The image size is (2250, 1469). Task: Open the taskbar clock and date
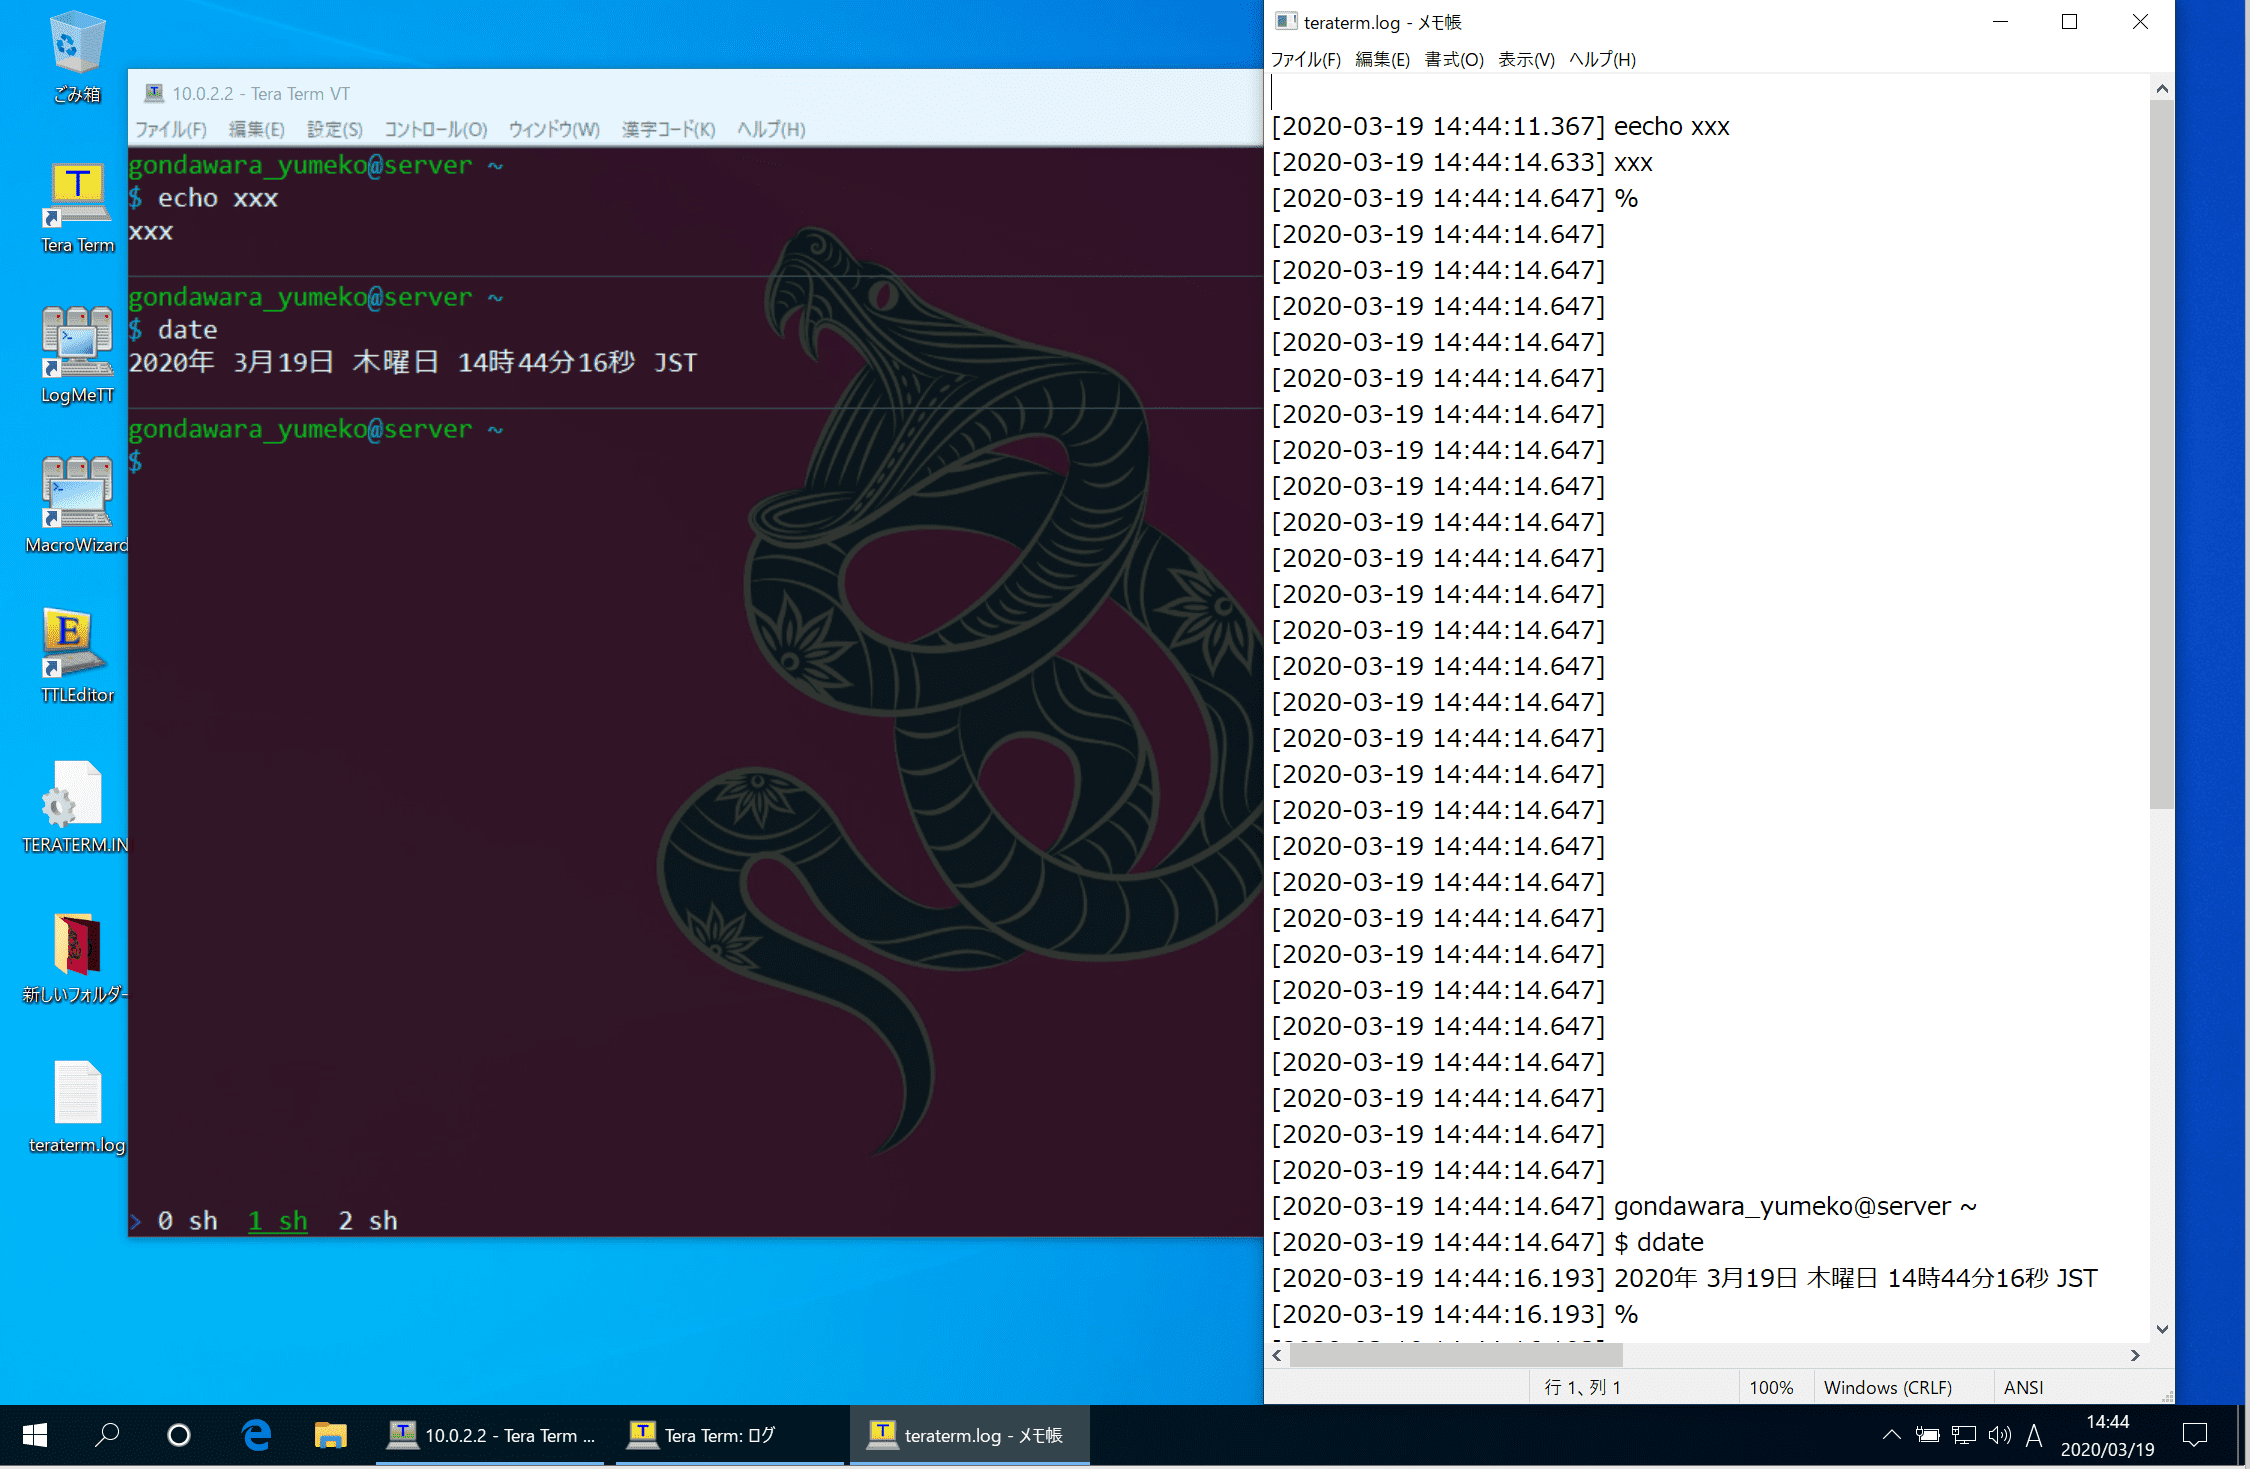click(x=2107, y=1436)
